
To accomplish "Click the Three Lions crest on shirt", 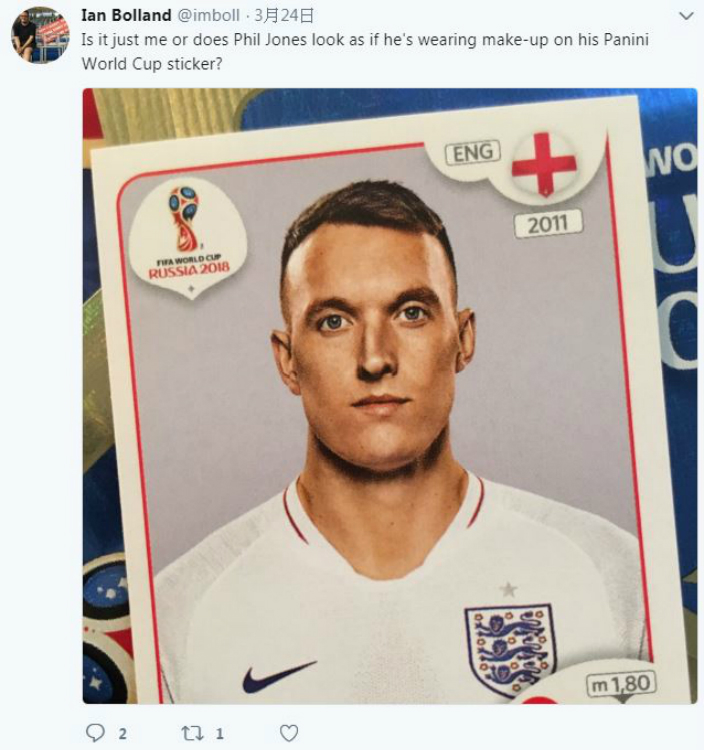I will (511, 650).
